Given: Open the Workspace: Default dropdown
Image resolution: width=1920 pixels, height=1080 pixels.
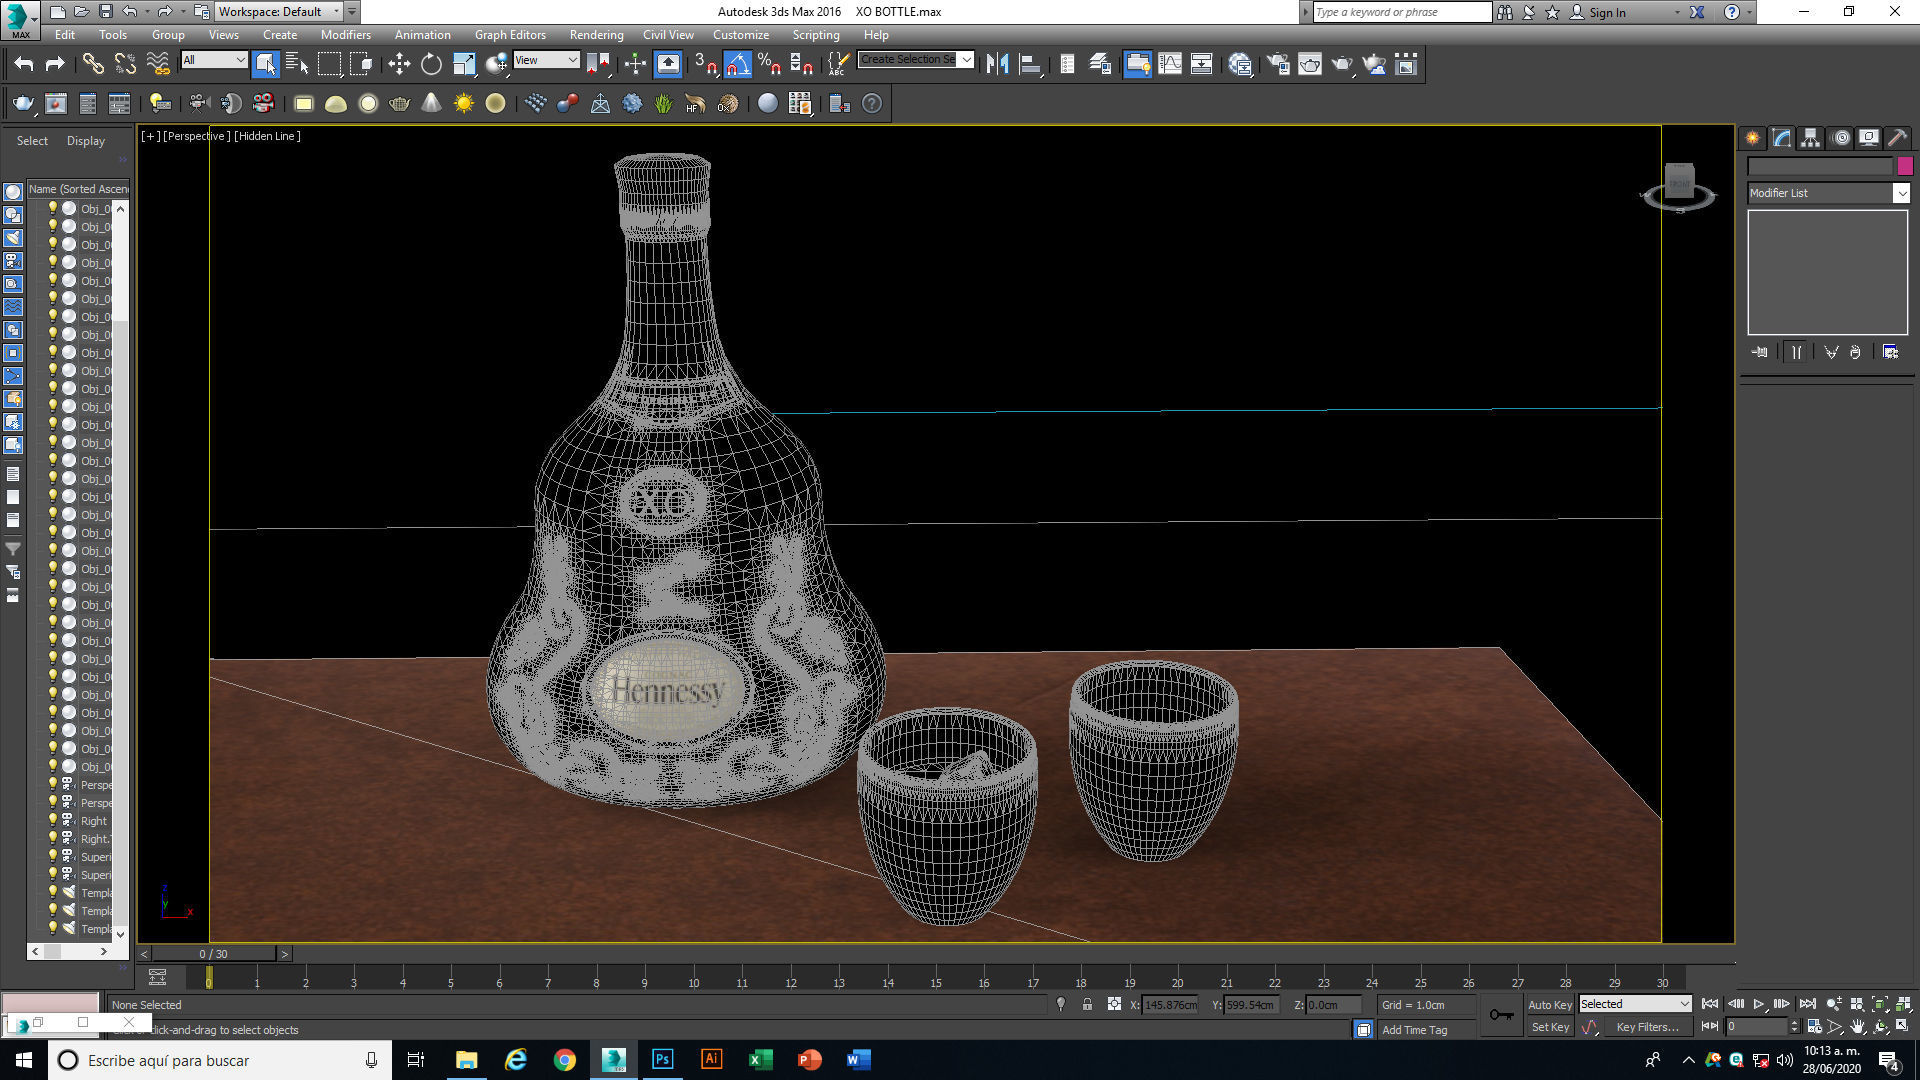Looking at the screenshot, I should 279,12.
